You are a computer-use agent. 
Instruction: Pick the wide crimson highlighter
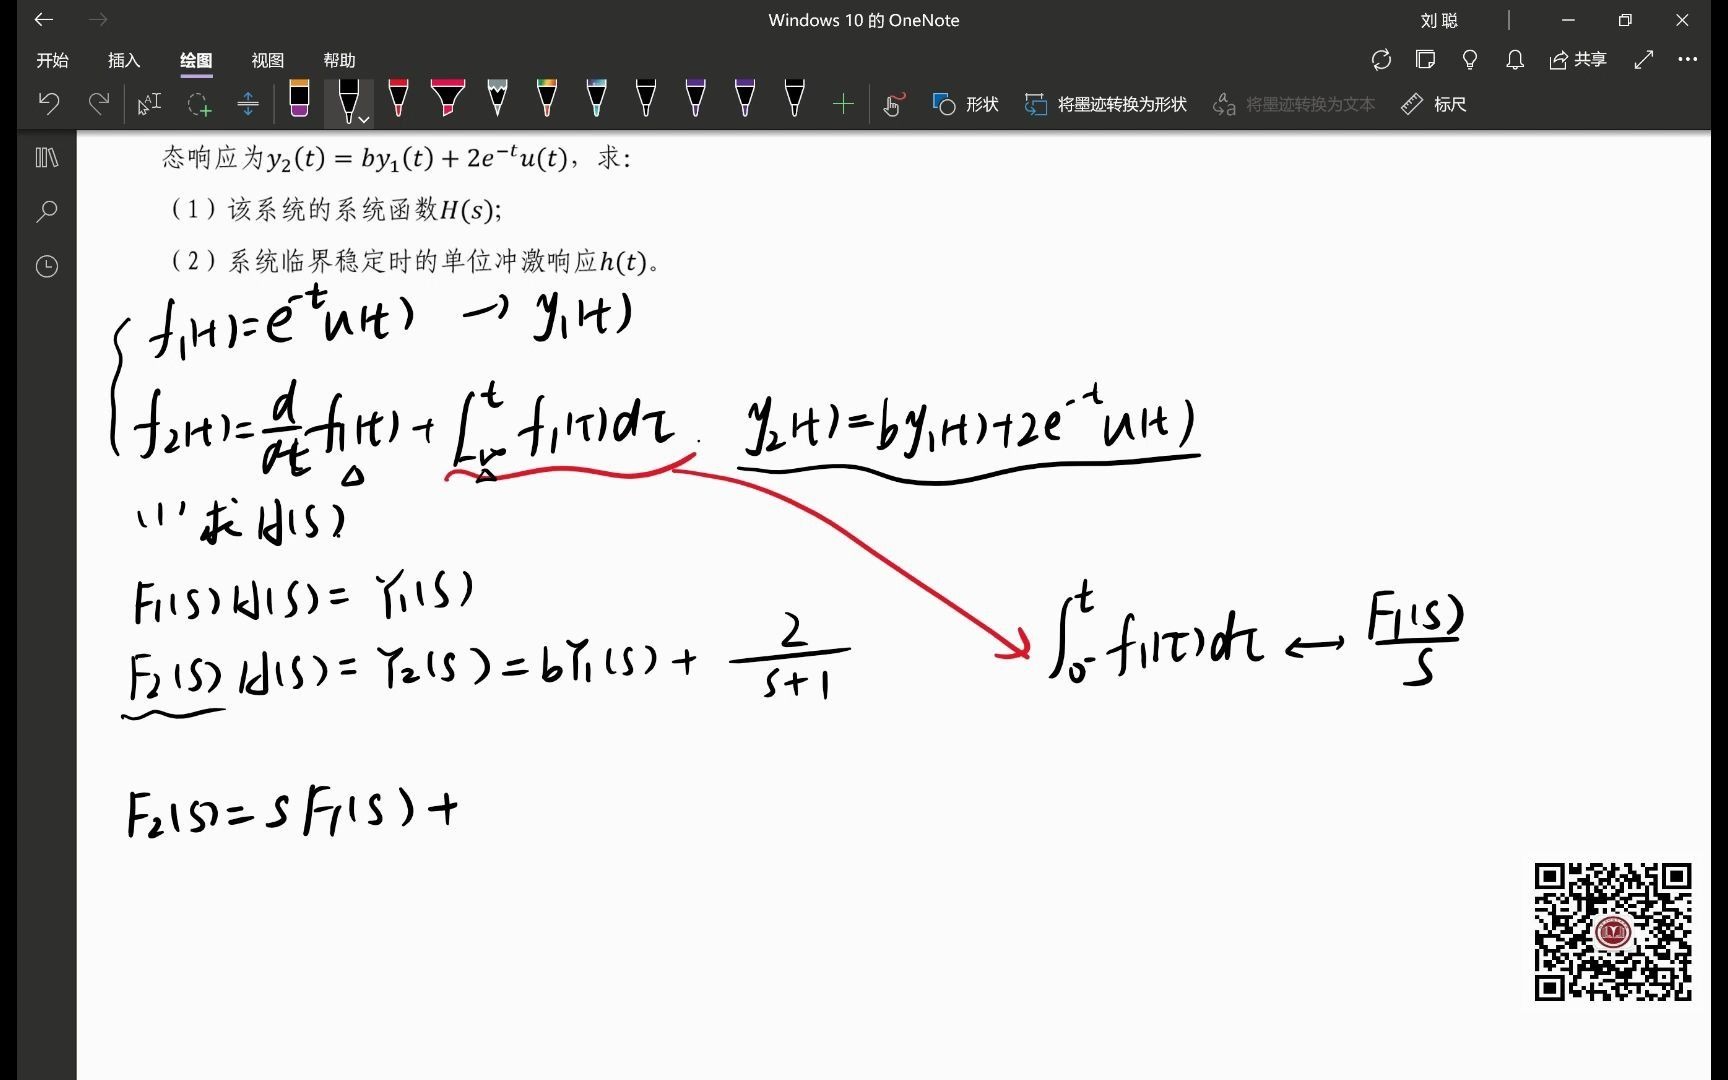447,99
